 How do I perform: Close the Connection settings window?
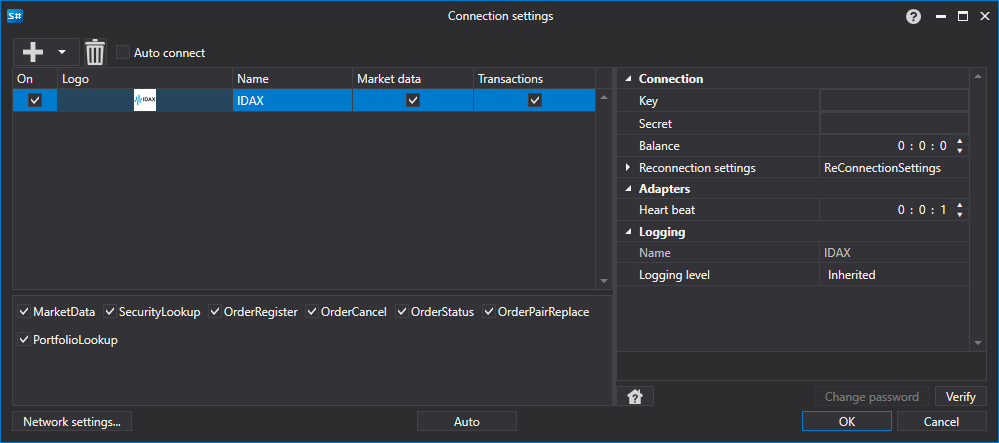[x=984, y=17]
